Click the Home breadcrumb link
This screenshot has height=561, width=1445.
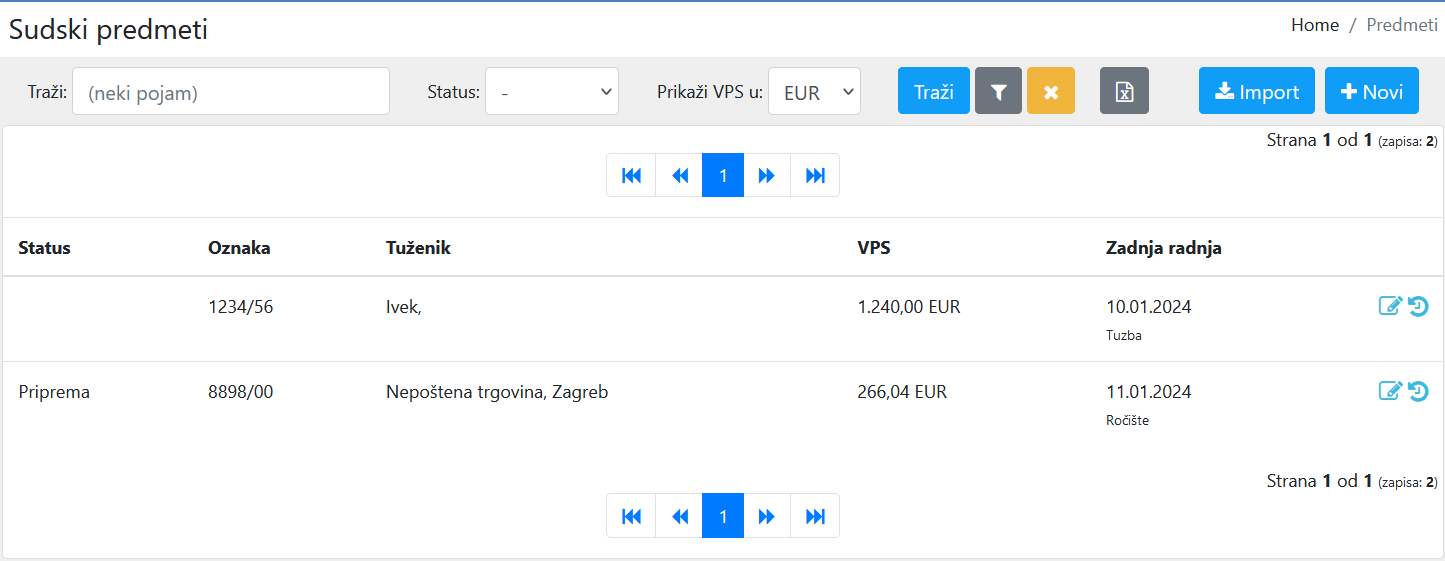coord(1314,25)
